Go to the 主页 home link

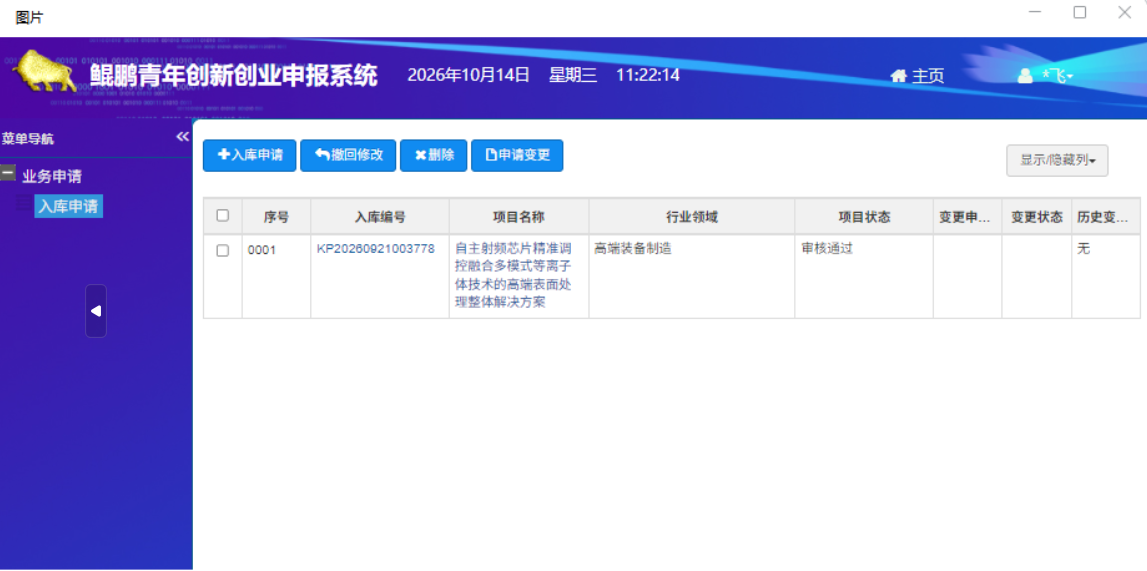pos(917,75)
